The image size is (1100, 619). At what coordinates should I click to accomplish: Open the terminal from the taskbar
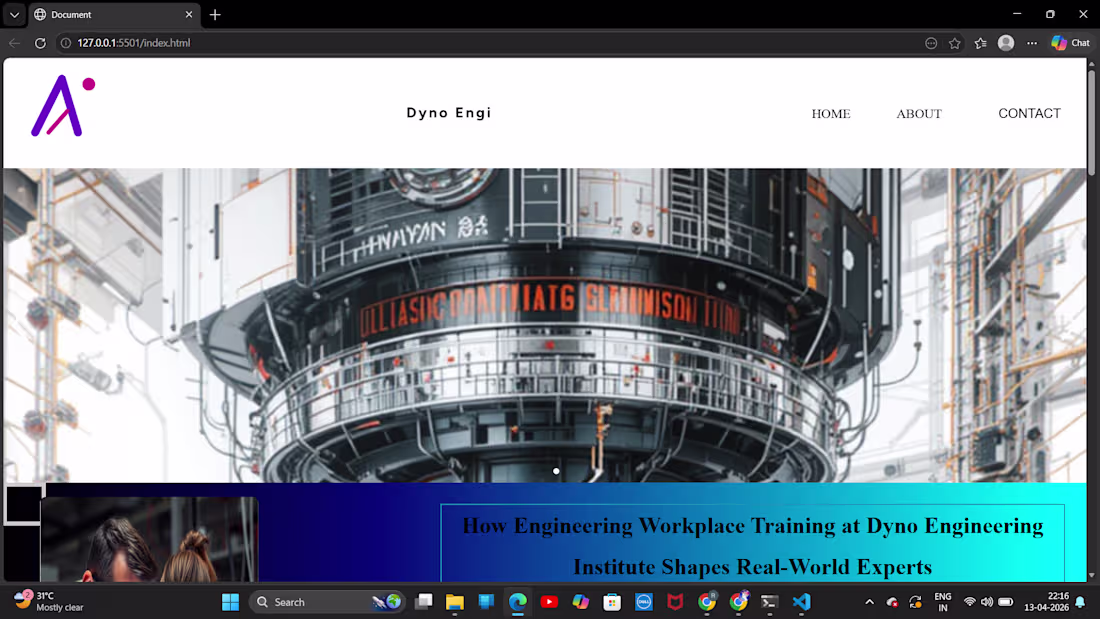769,601
